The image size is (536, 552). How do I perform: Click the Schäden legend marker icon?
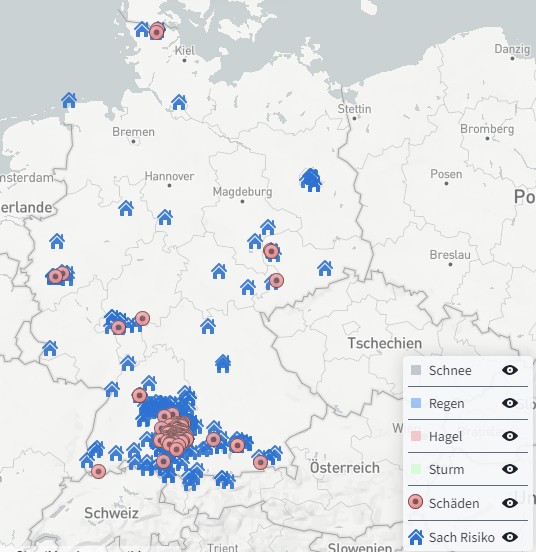(x=415, y=502)
